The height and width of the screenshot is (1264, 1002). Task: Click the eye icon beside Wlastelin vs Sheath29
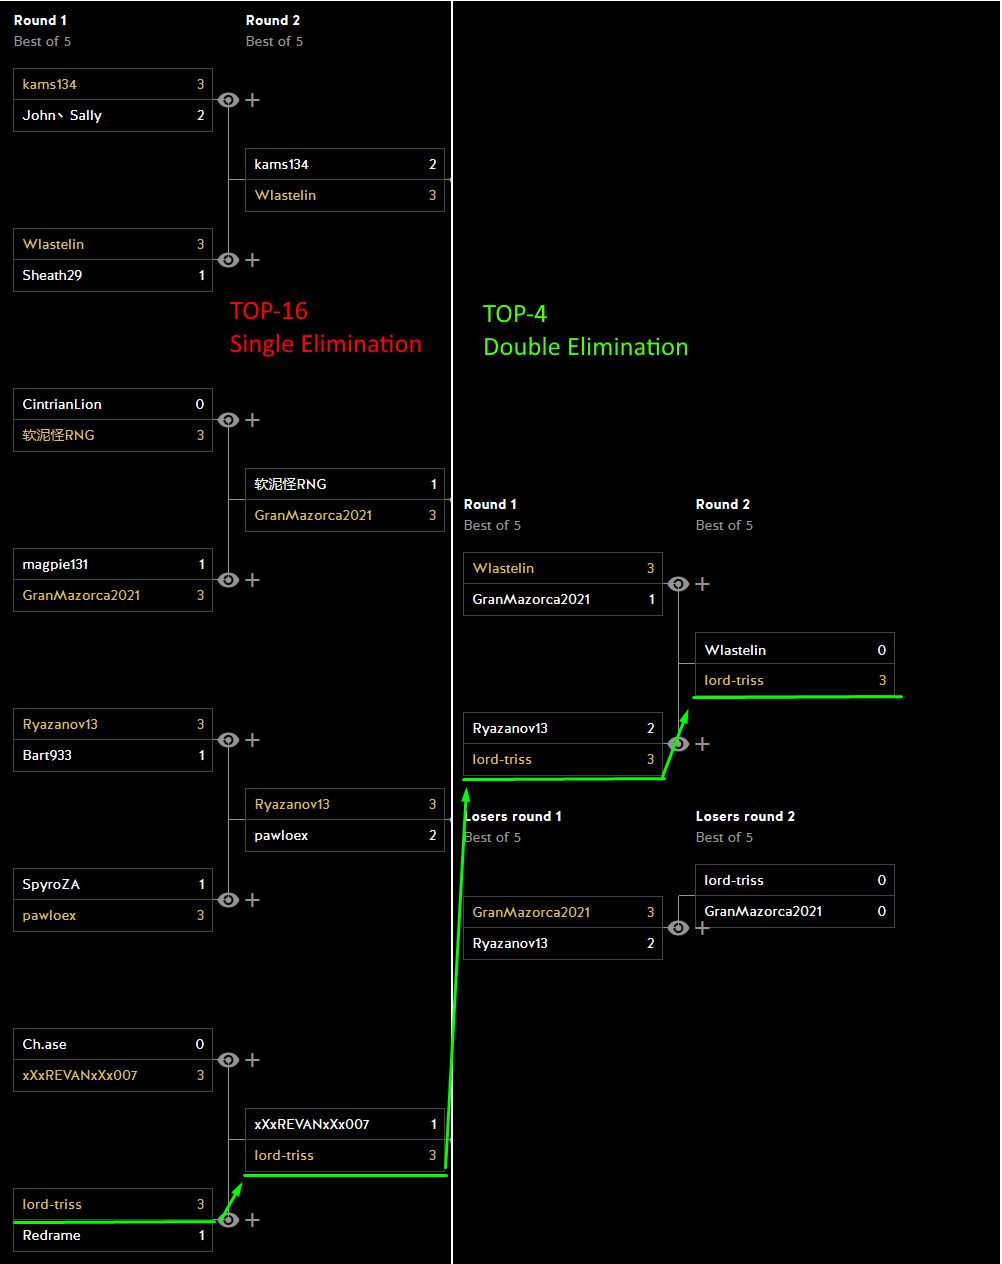pyautogui.click(x=228, y=260)
